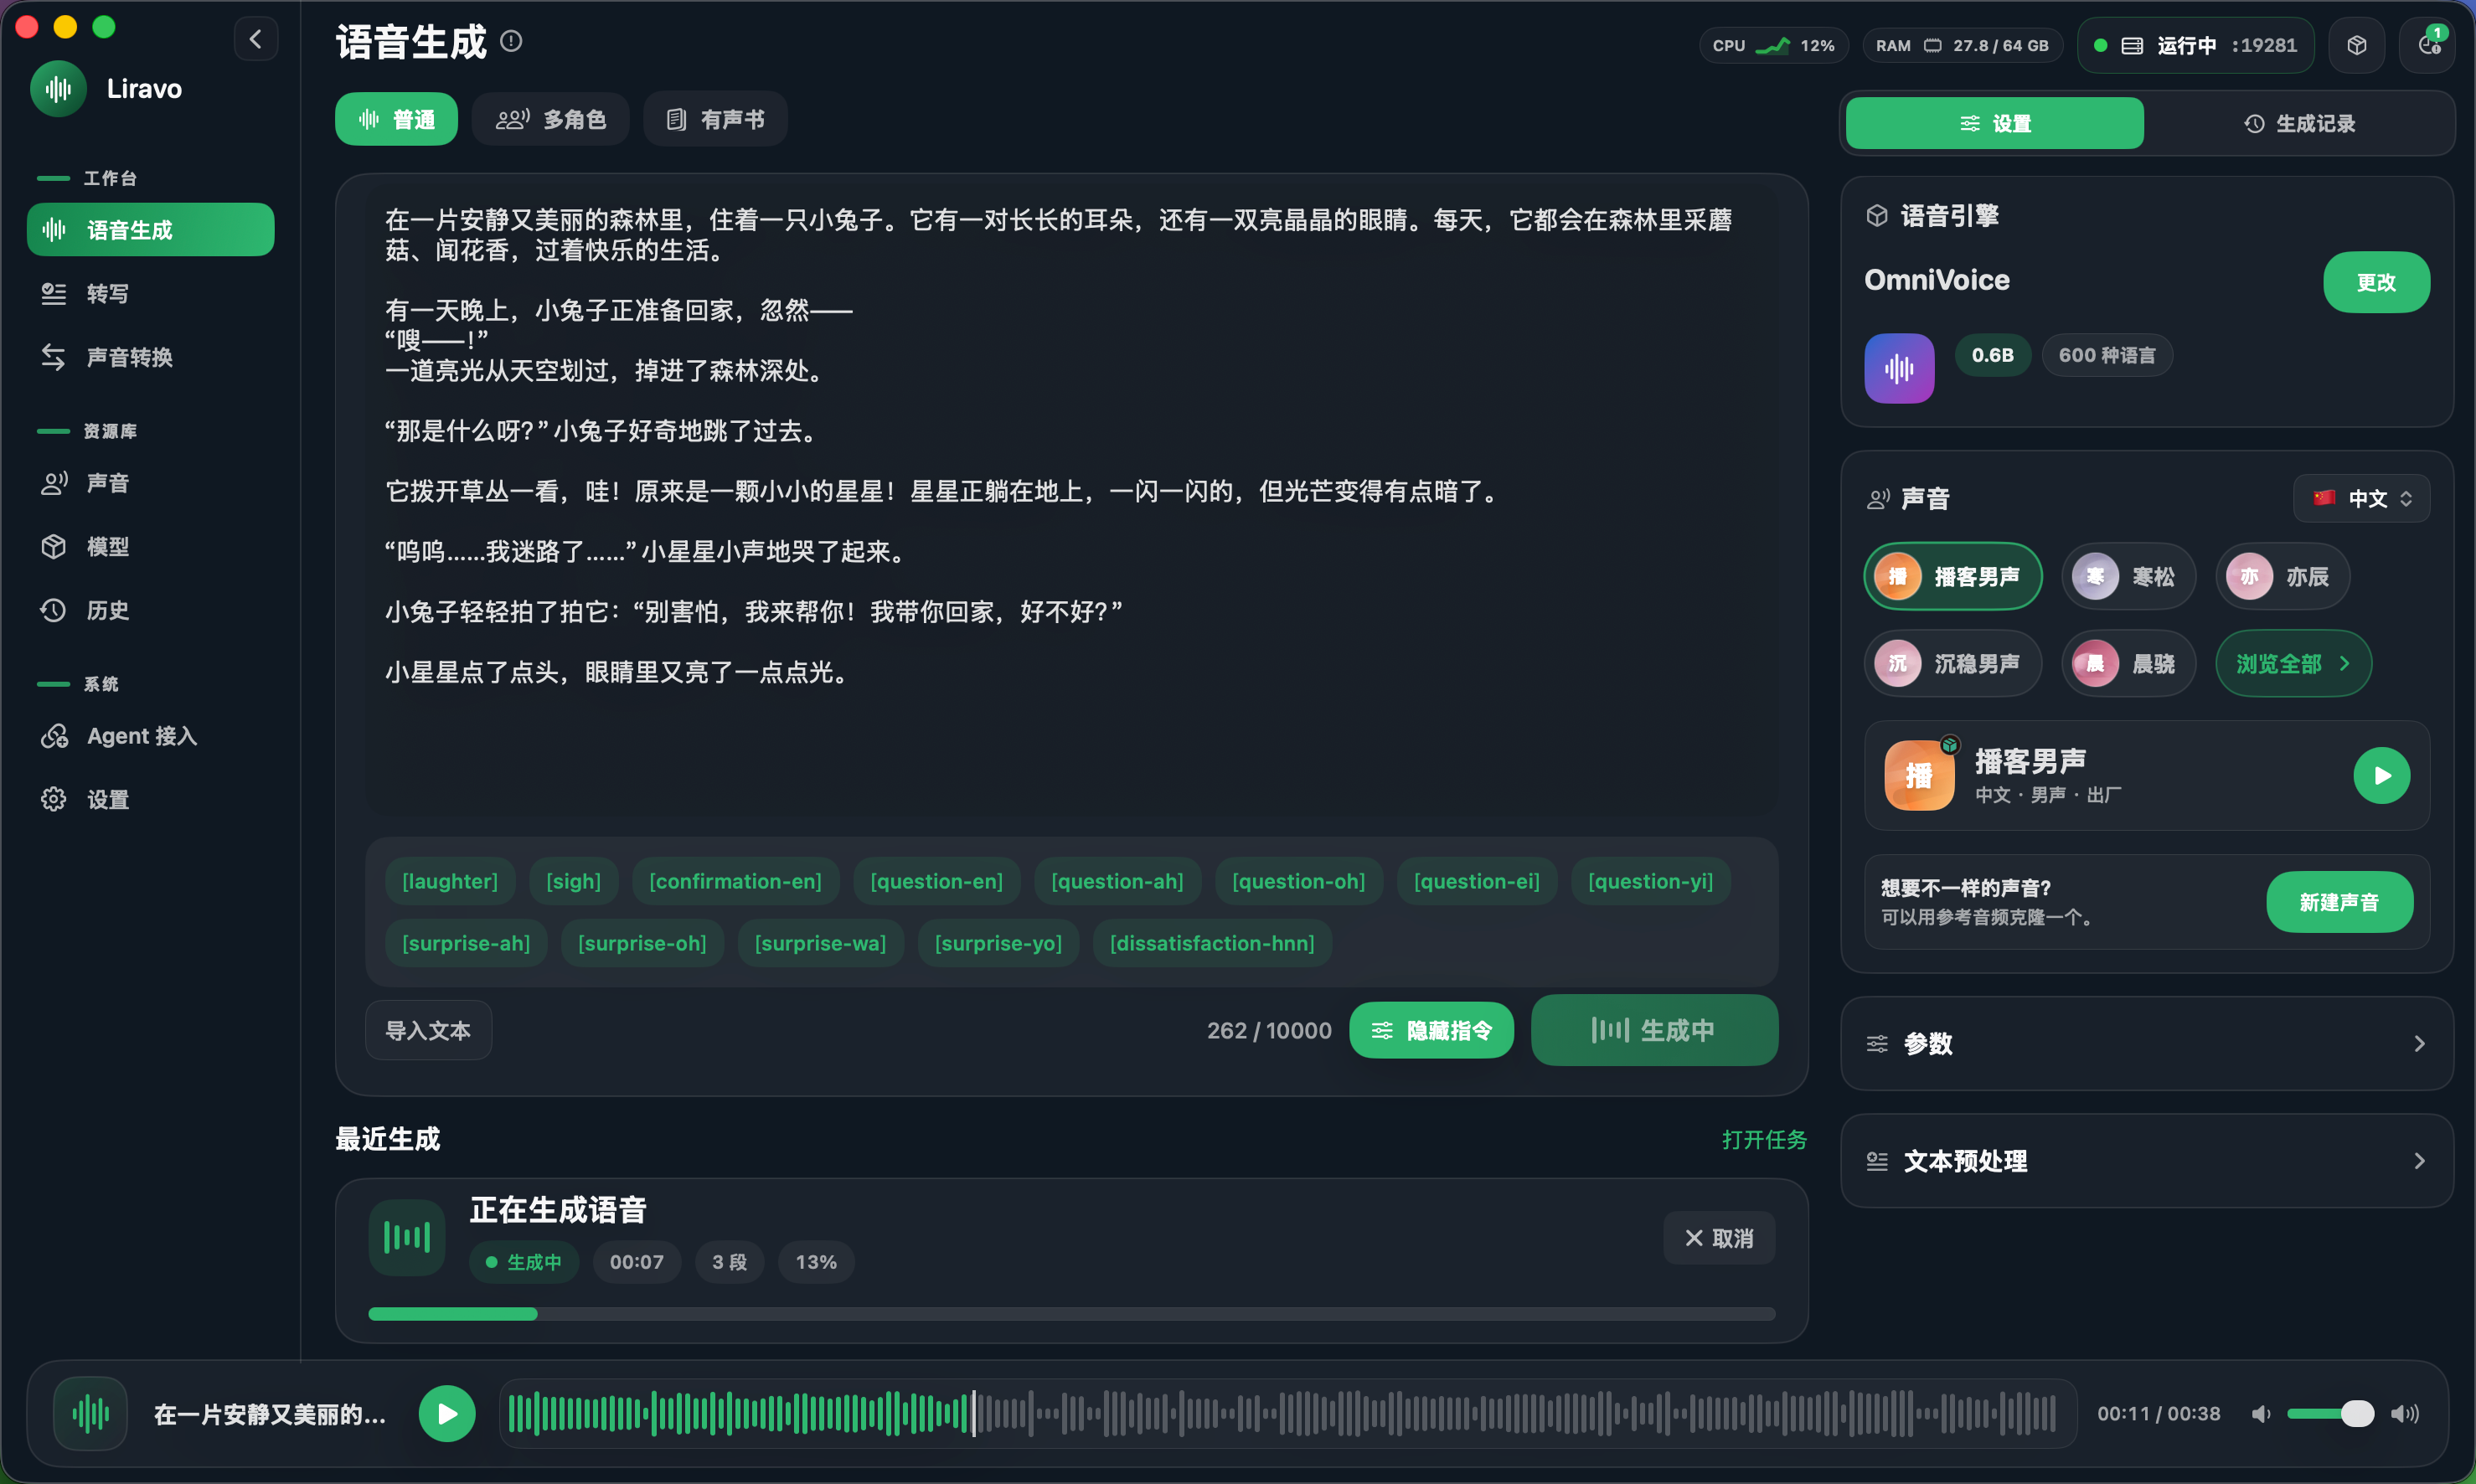Cancel generation with 取消 button
The image size is (2476, 1484).
point(1719,1238)
